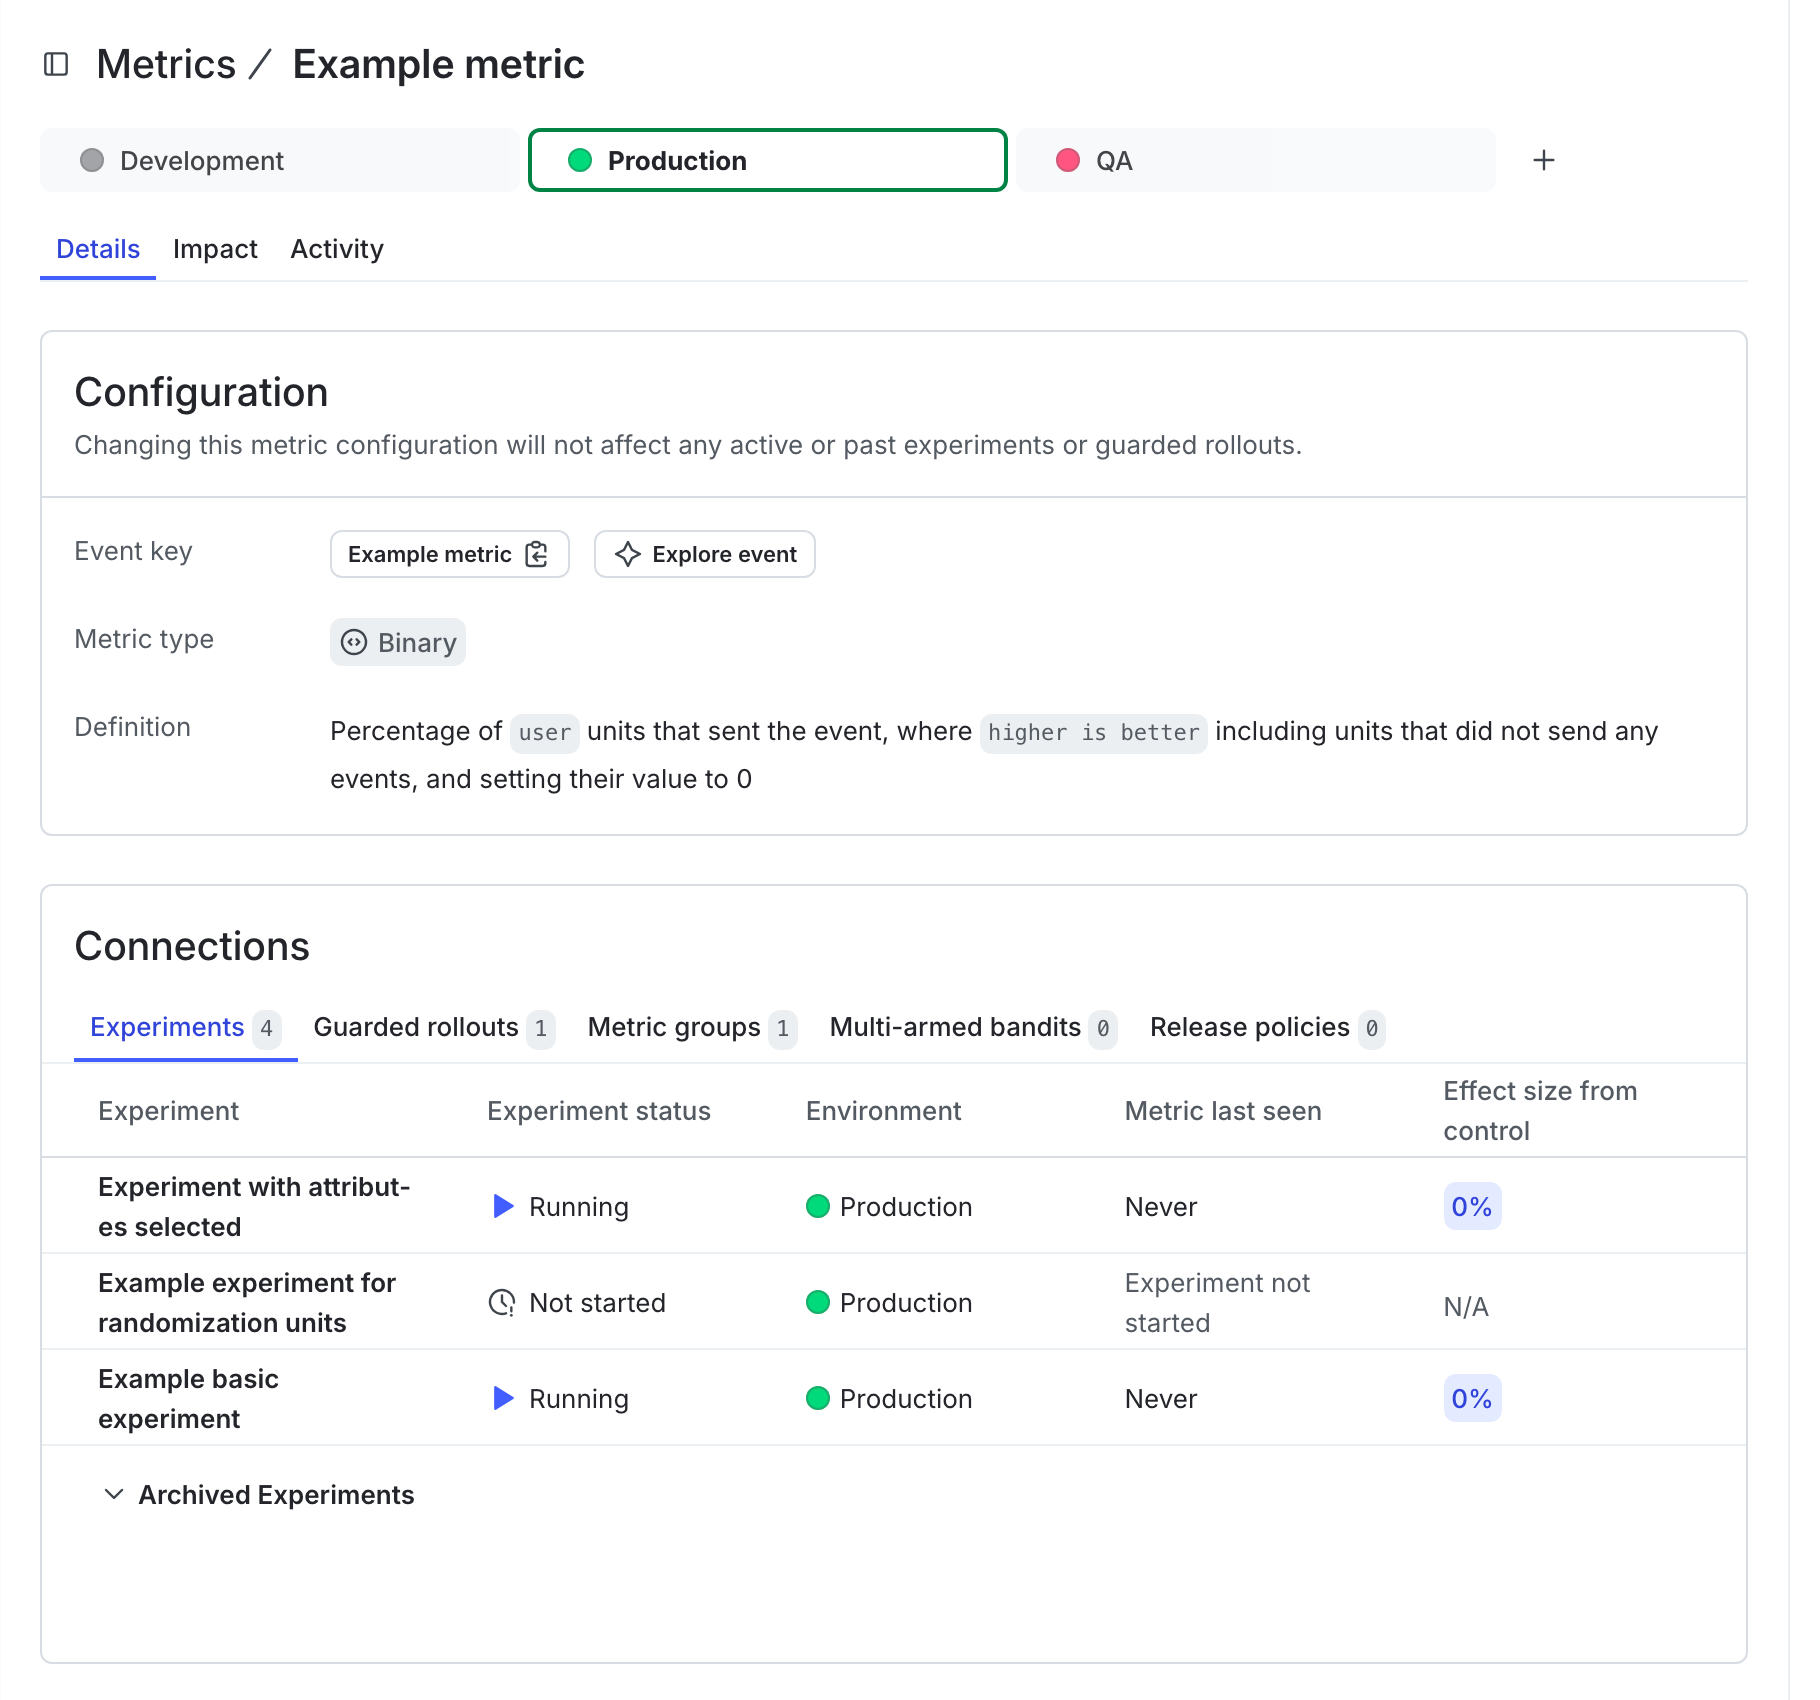Screen dimensions: 1820x1700
Task: Click the Binary metric type icon
Action: (356, 642)
